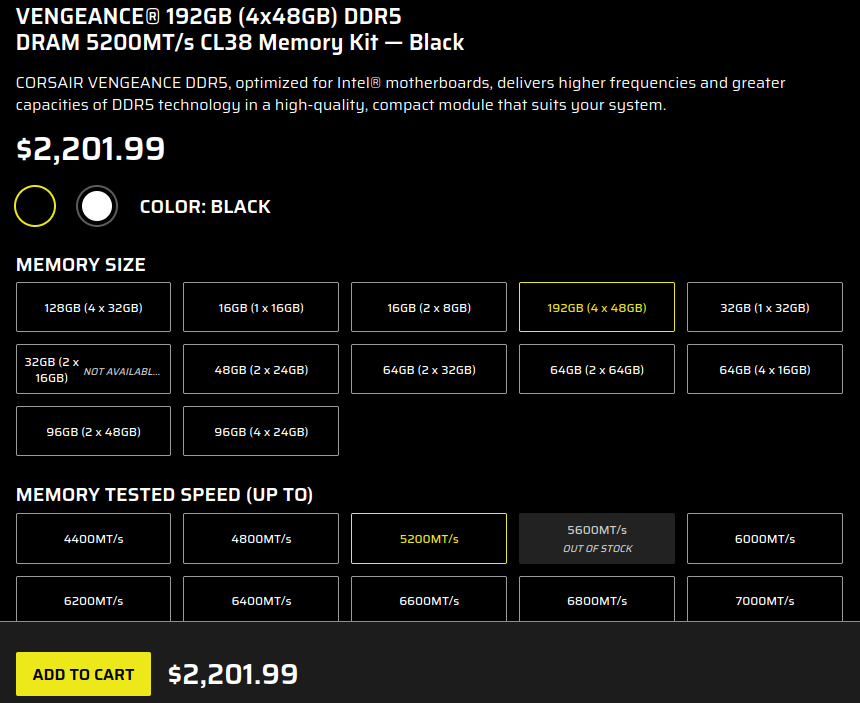The height and width of the screenshot is (703, 860).
Task: Select 4400MT/s tested speed
Action: pos(93,539)
